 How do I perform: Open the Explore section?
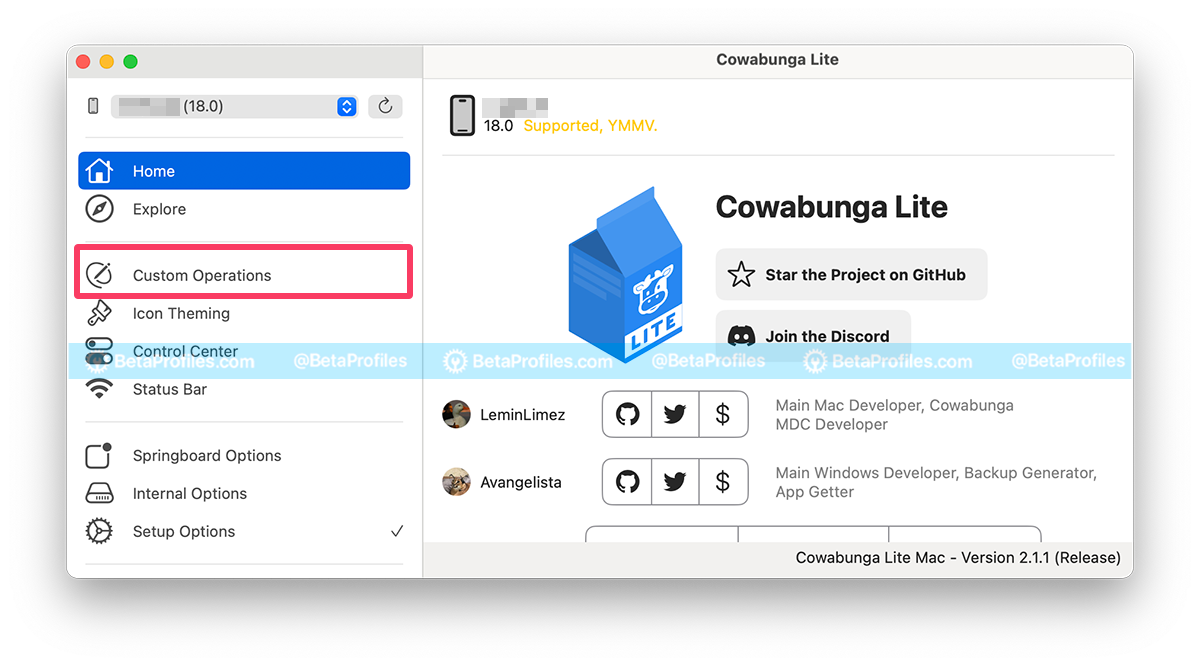244,209
